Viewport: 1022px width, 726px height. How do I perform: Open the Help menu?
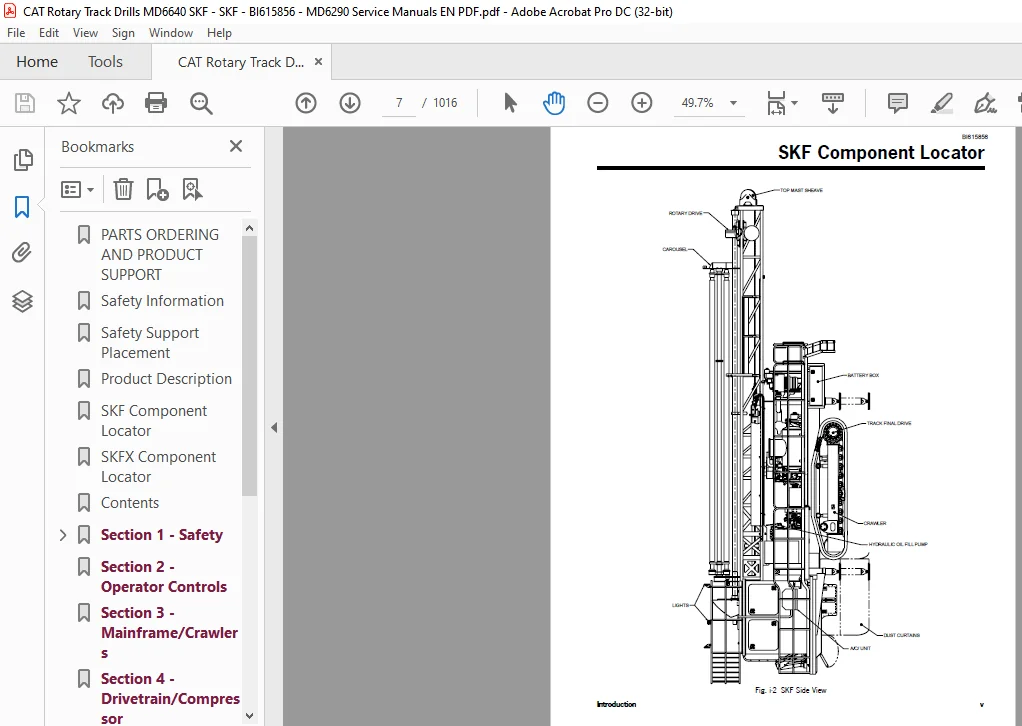tap(219, 33)
